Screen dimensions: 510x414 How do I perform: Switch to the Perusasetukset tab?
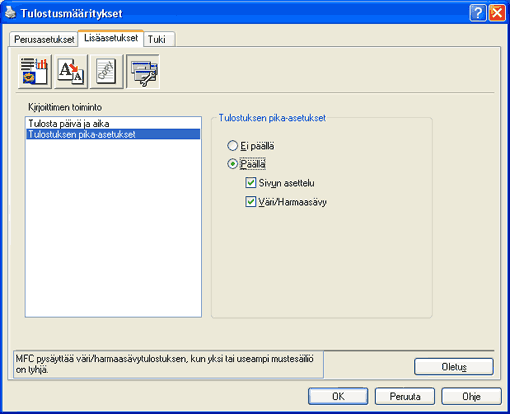44,39
